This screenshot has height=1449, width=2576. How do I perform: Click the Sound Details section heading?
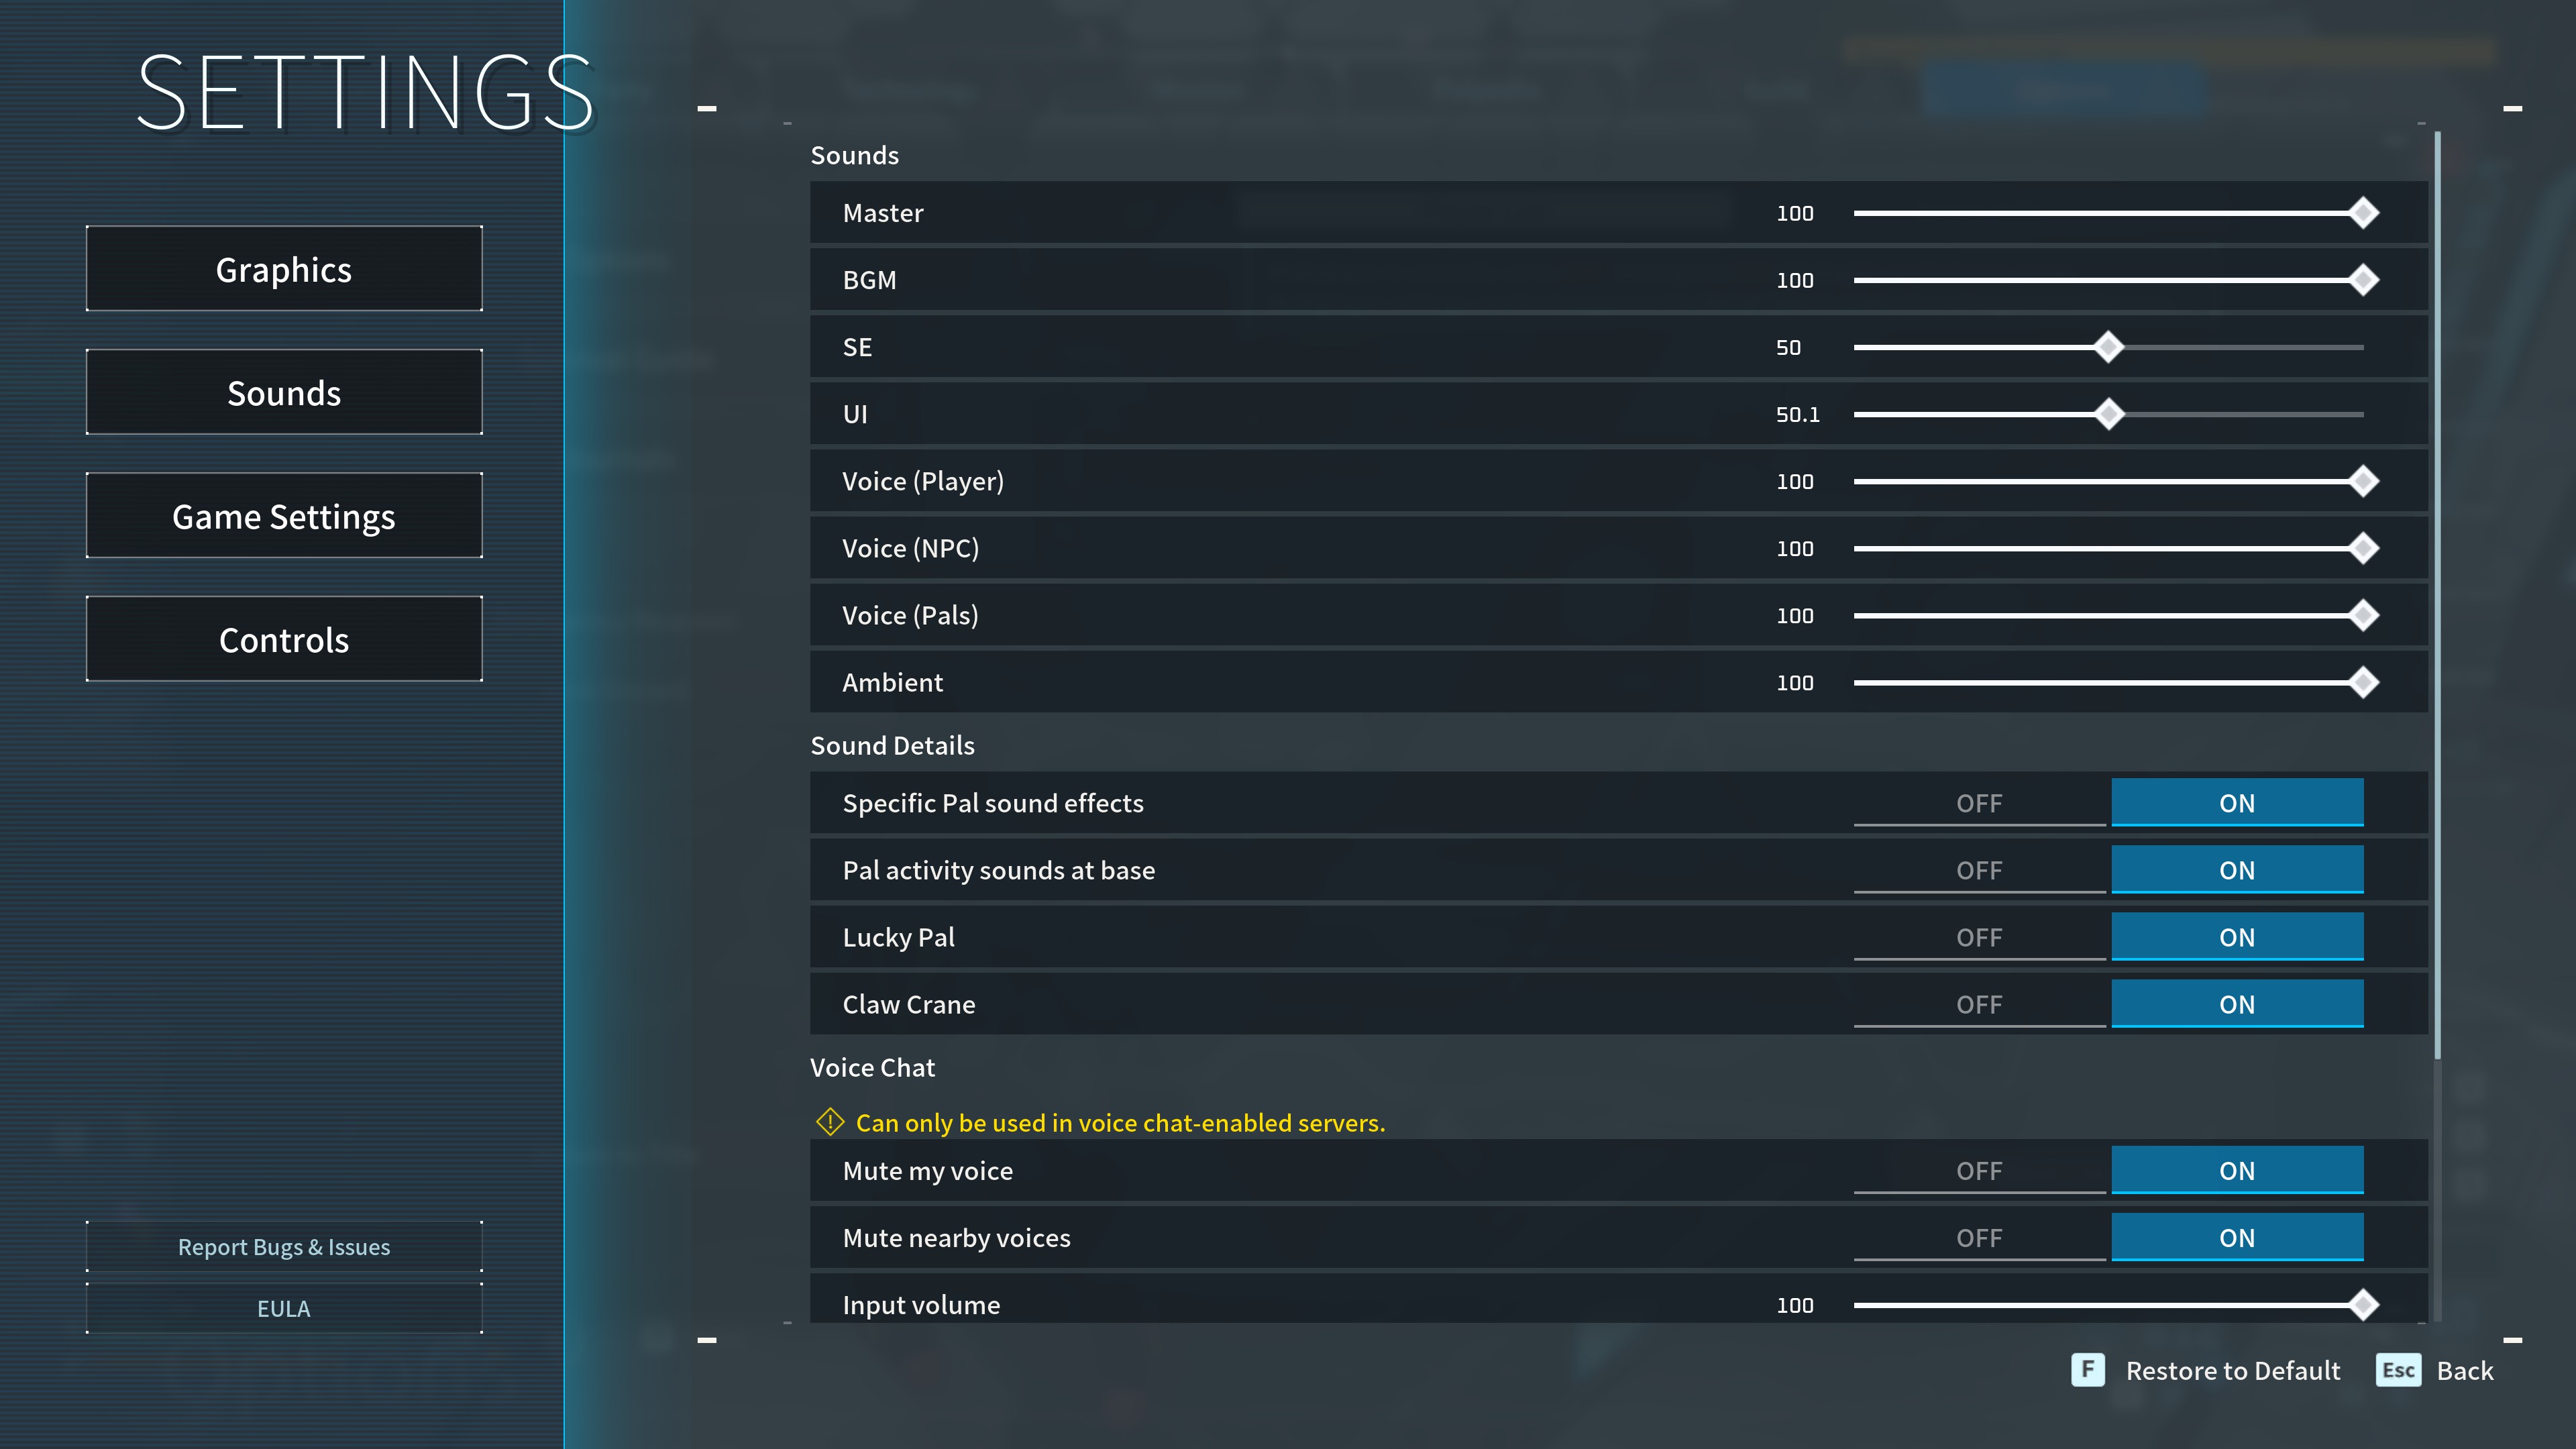coord(892,745)
